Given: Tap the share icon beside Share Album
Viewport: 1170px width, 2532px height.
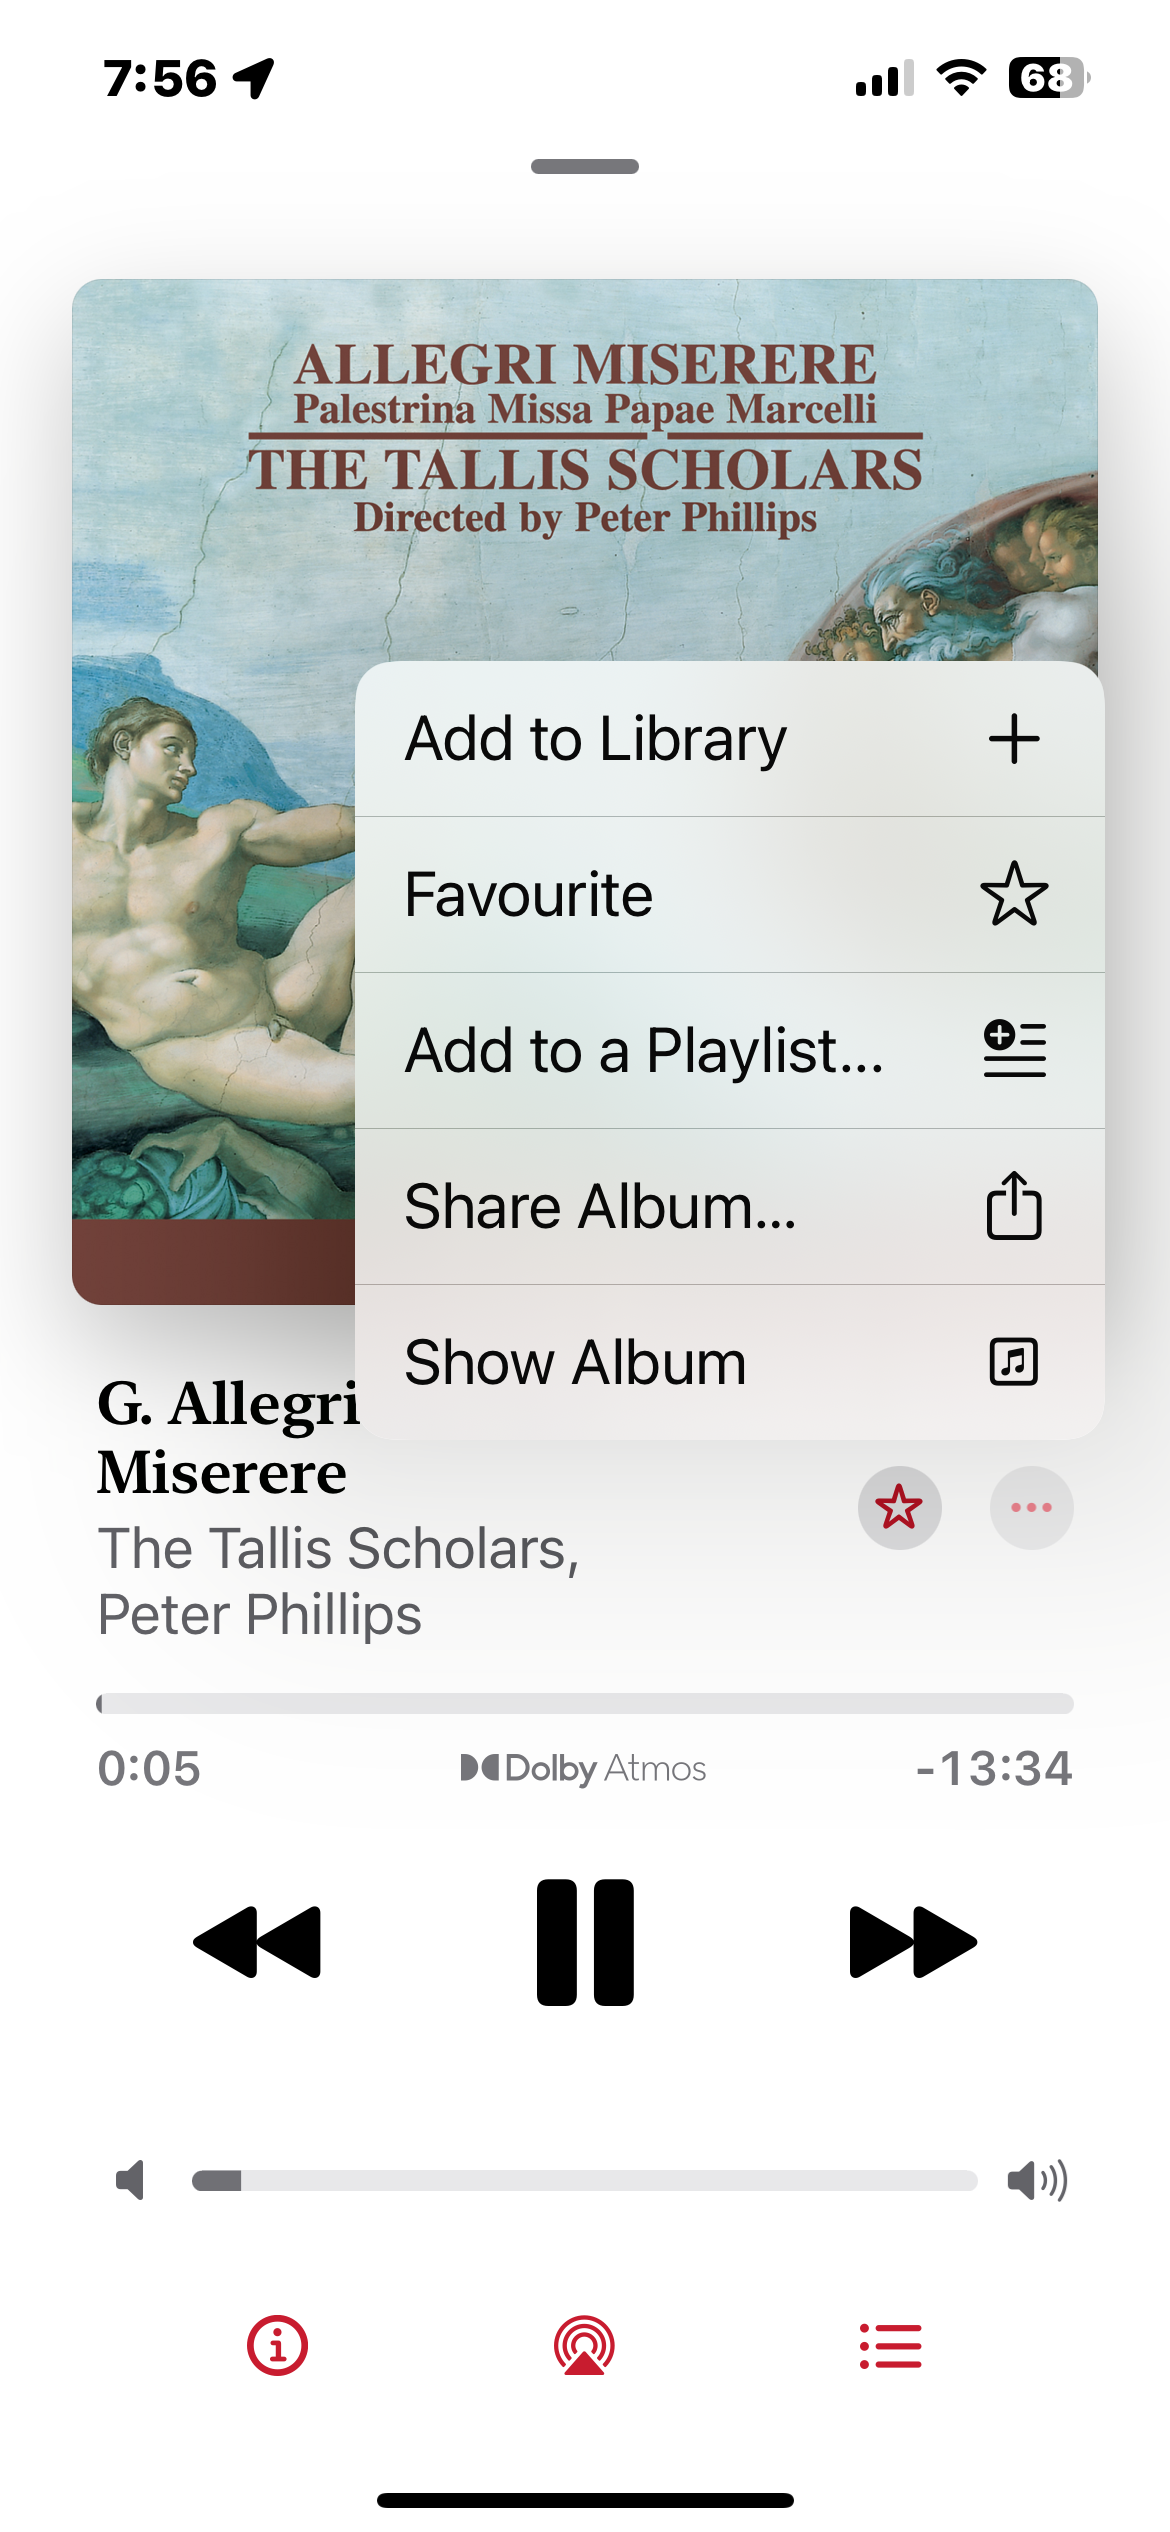Looking at the screenshot, I should point(1014,1205).
